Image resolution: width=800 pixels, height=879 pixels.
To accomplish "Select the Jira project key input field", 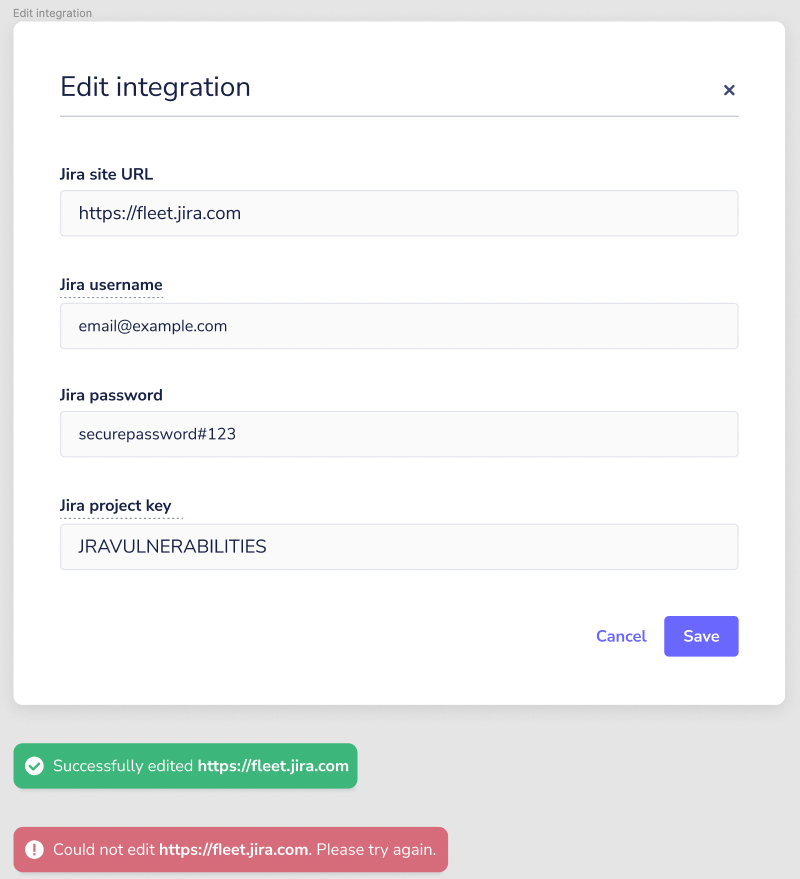I will (399, 547).
